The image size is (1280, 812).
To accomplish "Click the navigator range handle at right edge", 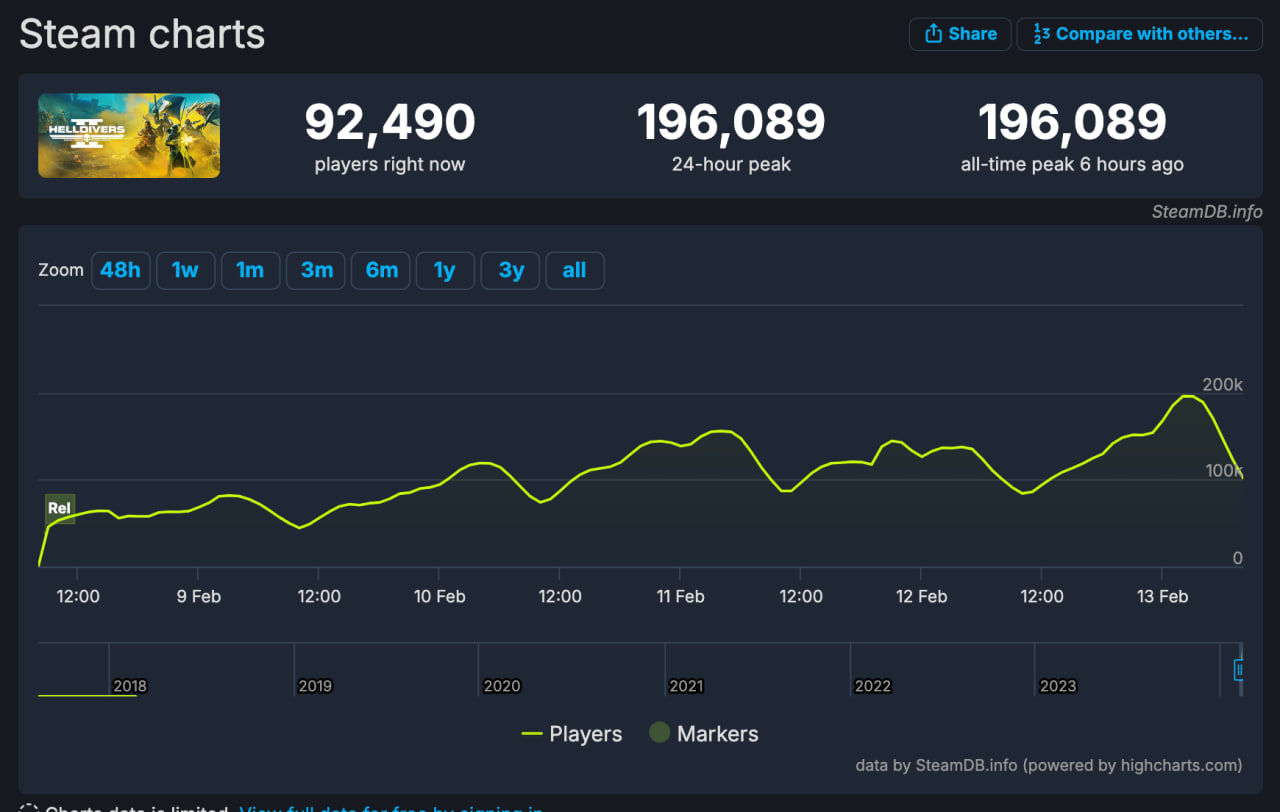I will click(x=1239, y=669).
